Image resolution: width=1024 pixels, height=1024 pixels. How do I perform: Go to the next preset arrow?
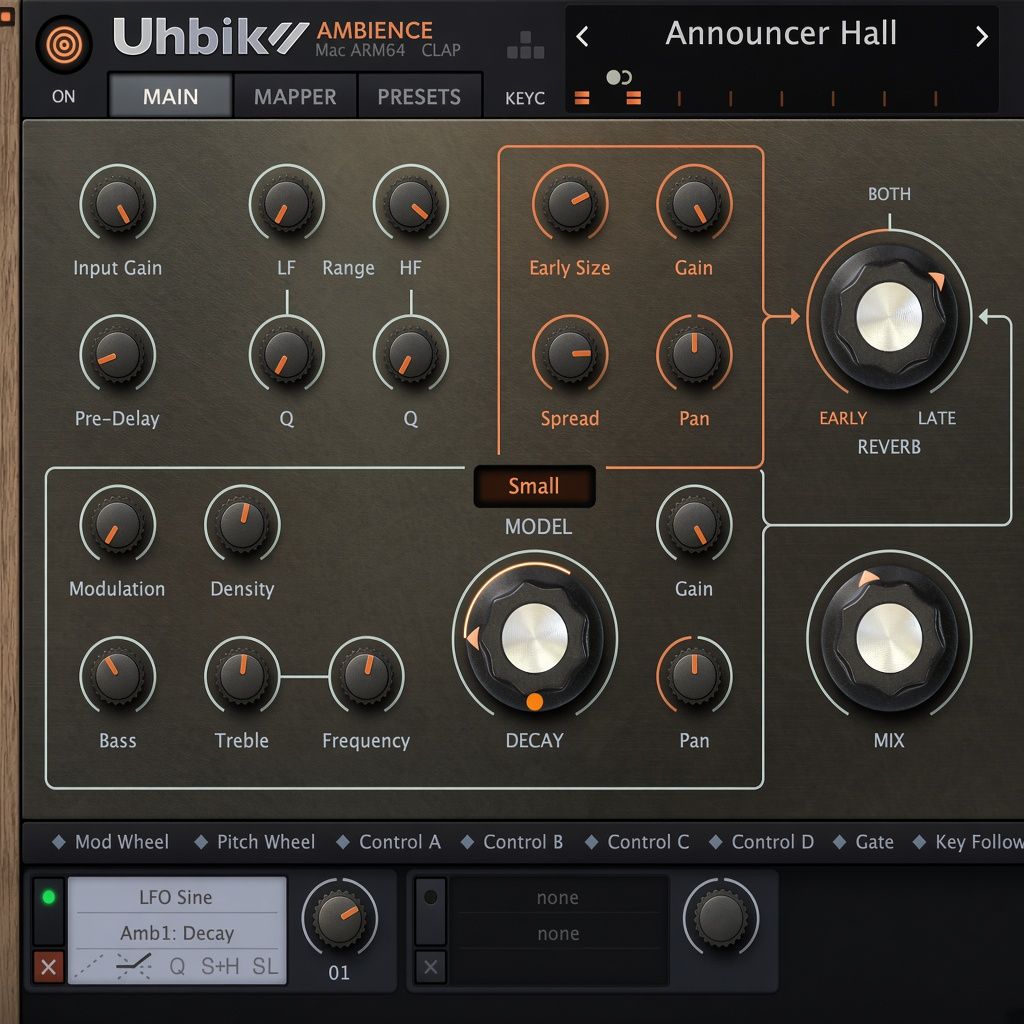tap(982, 36)
